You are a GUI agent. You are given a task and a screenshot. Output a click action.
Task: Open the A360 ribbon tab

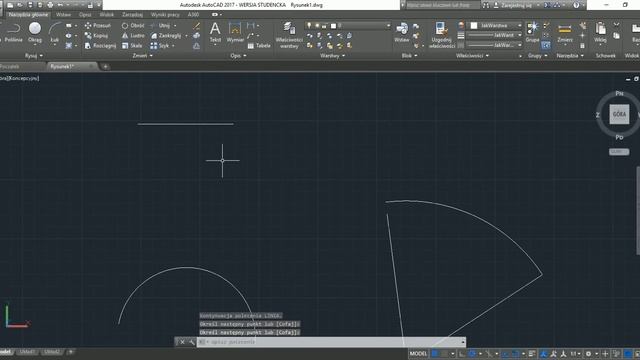[193, 15]
